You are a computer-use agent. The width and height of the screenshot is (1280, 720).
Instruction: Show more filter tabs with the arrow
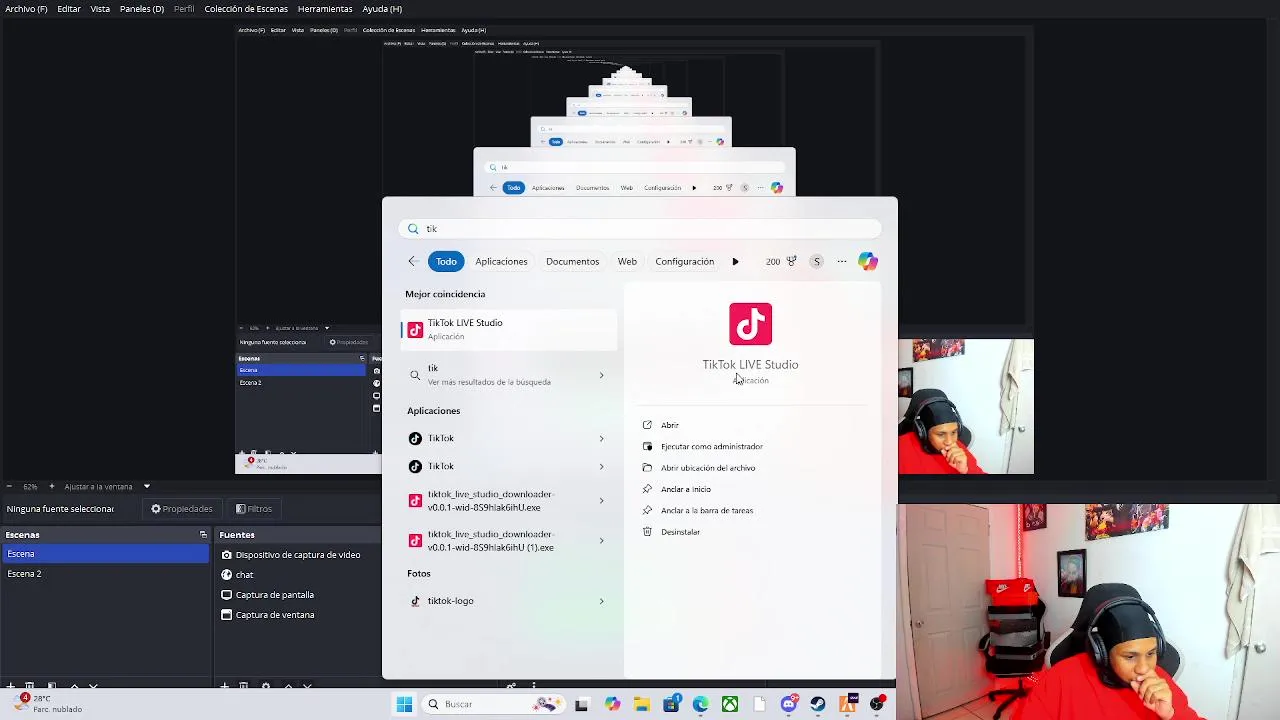tap(735, 261)
